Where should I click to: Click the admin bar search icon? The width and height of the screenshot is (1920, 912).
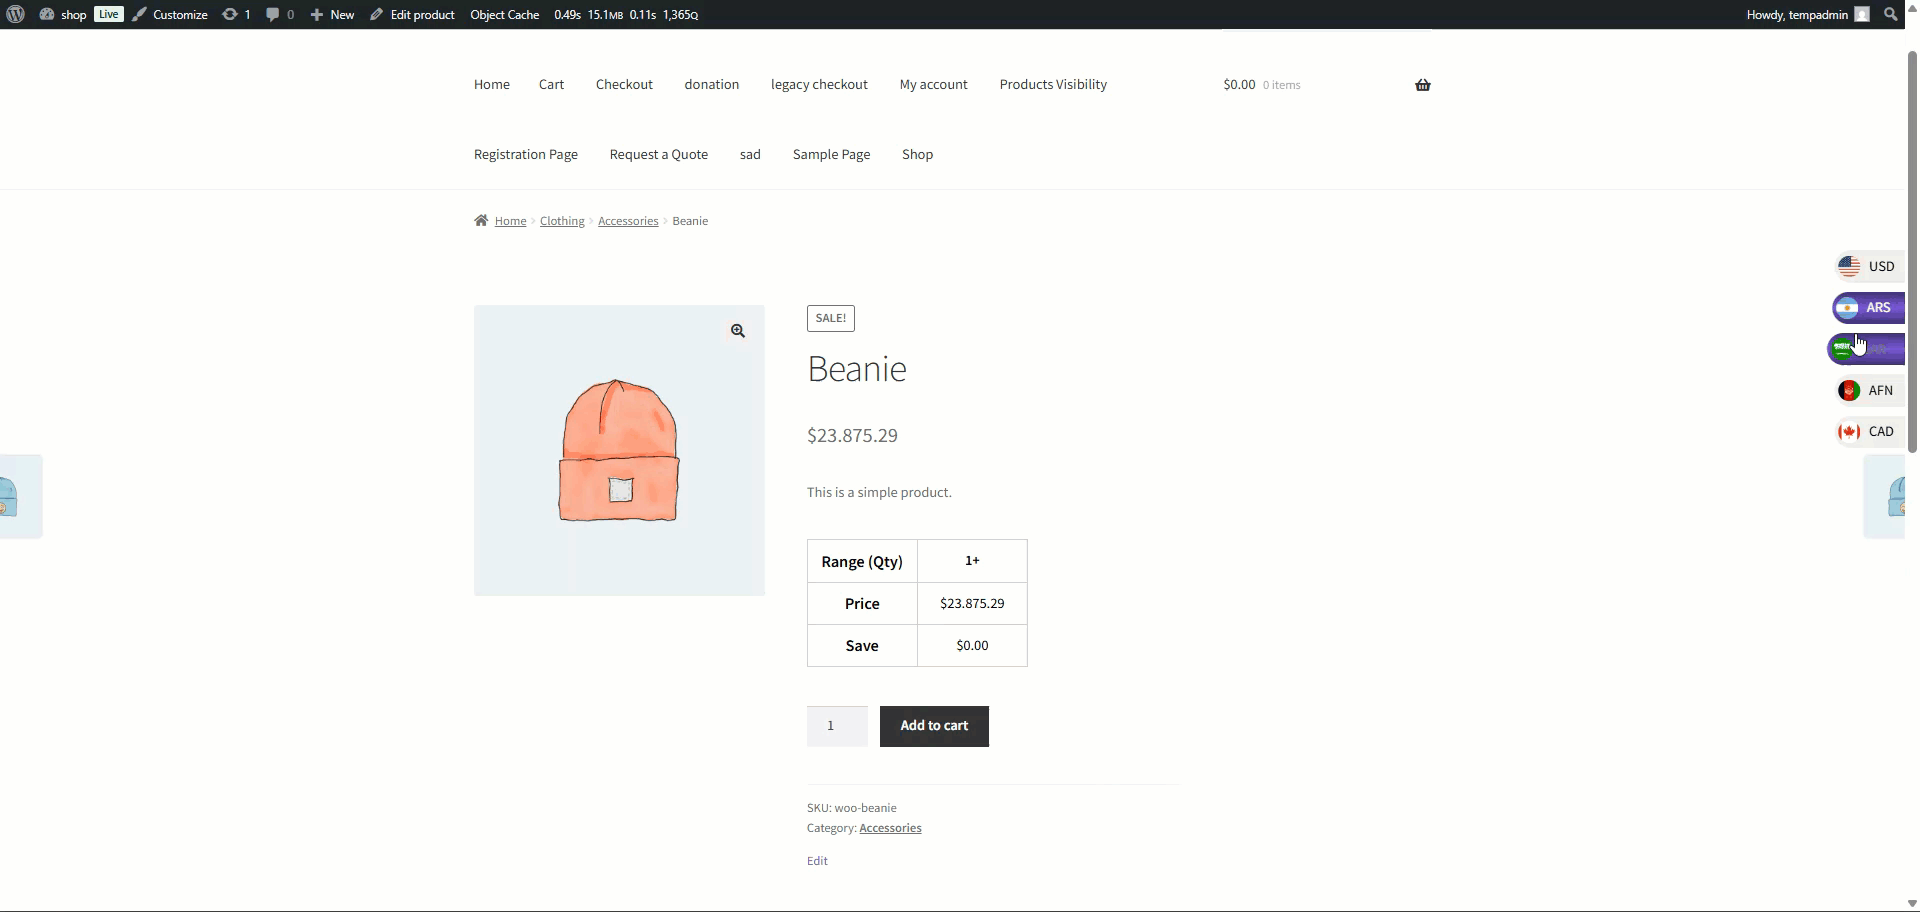click(x=1890, y=14)
